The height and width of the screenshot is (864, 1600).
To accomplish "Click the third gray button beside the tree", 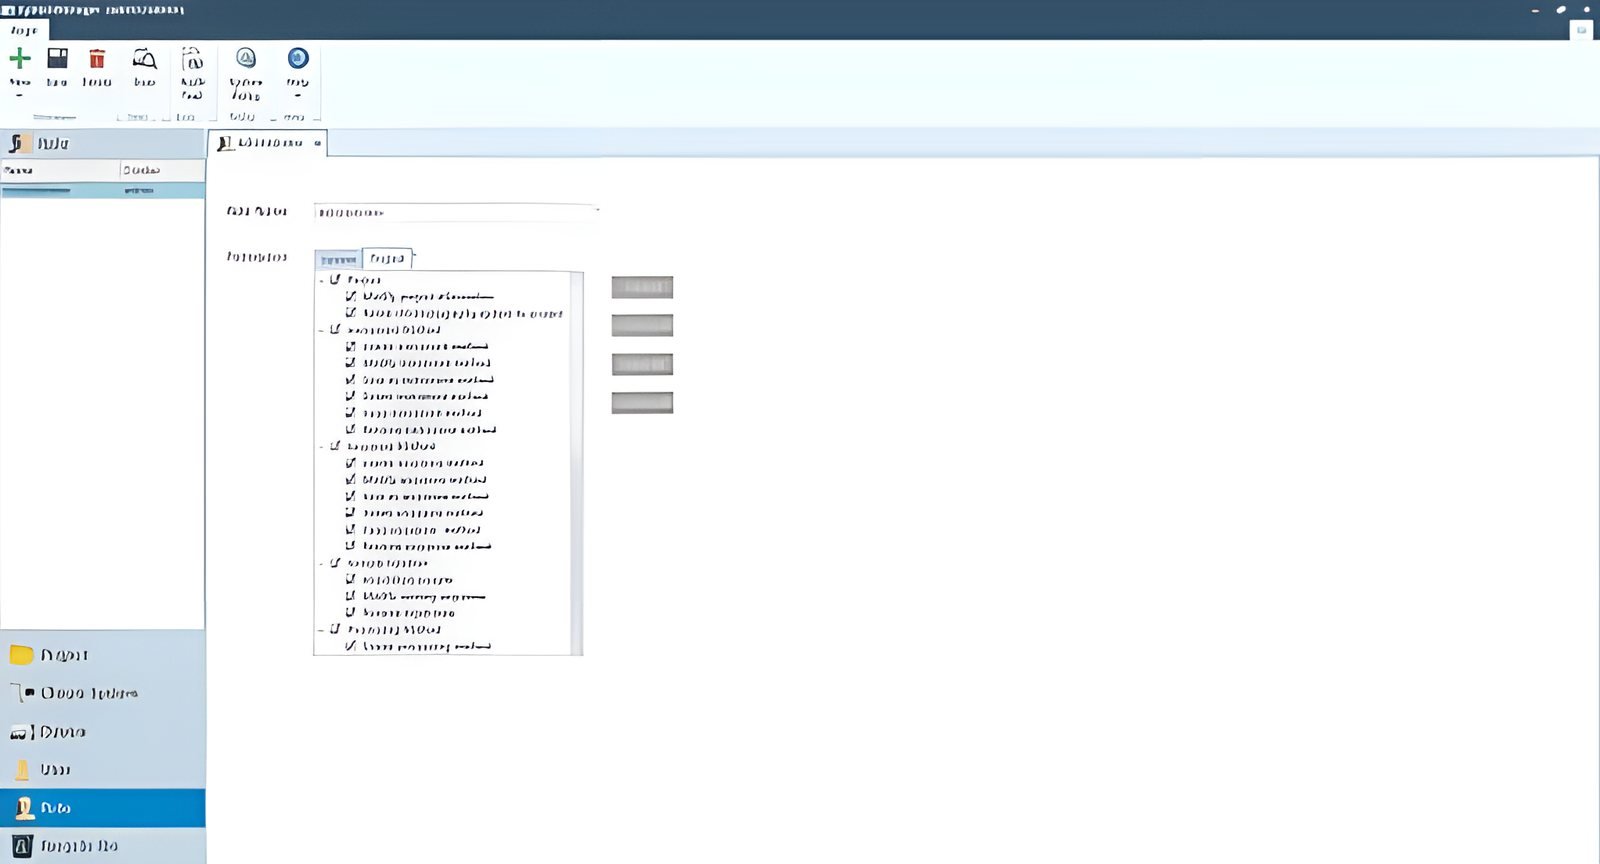I will [642, 364].
